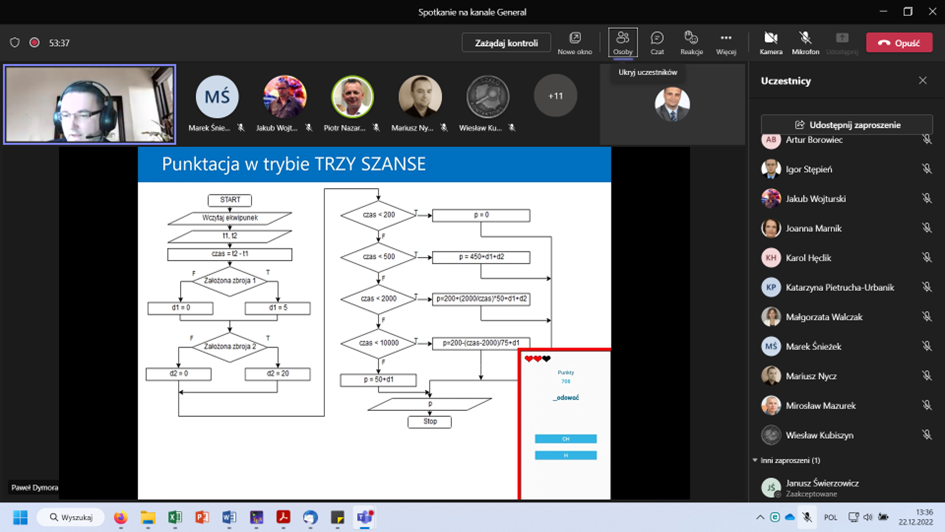Open Więcej options menu

pyautogui.click(x=726, y=42)
